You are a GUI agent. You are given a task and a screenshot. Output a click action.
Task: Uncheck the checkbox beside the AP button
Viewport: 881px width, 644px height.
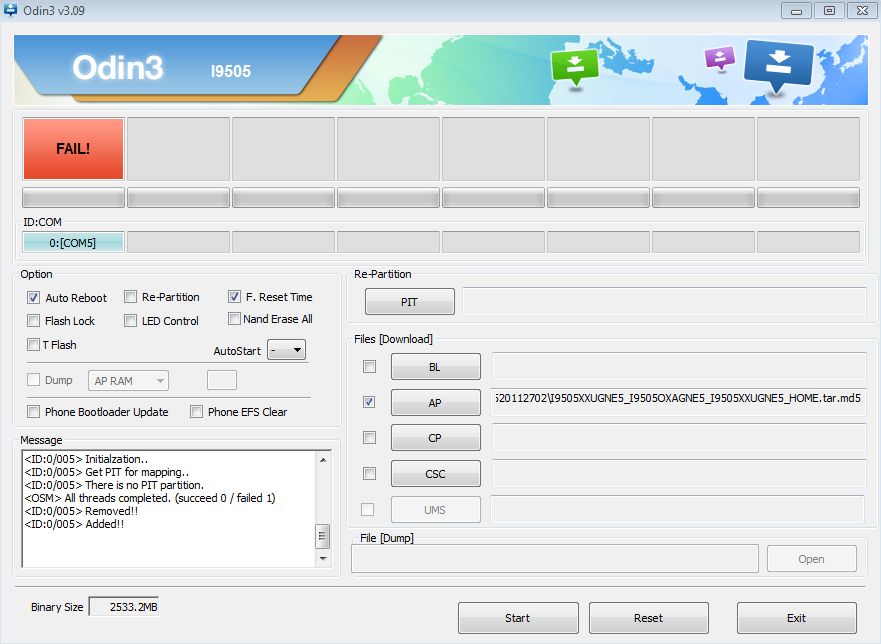pyautogui.click(x=369, y=402)
